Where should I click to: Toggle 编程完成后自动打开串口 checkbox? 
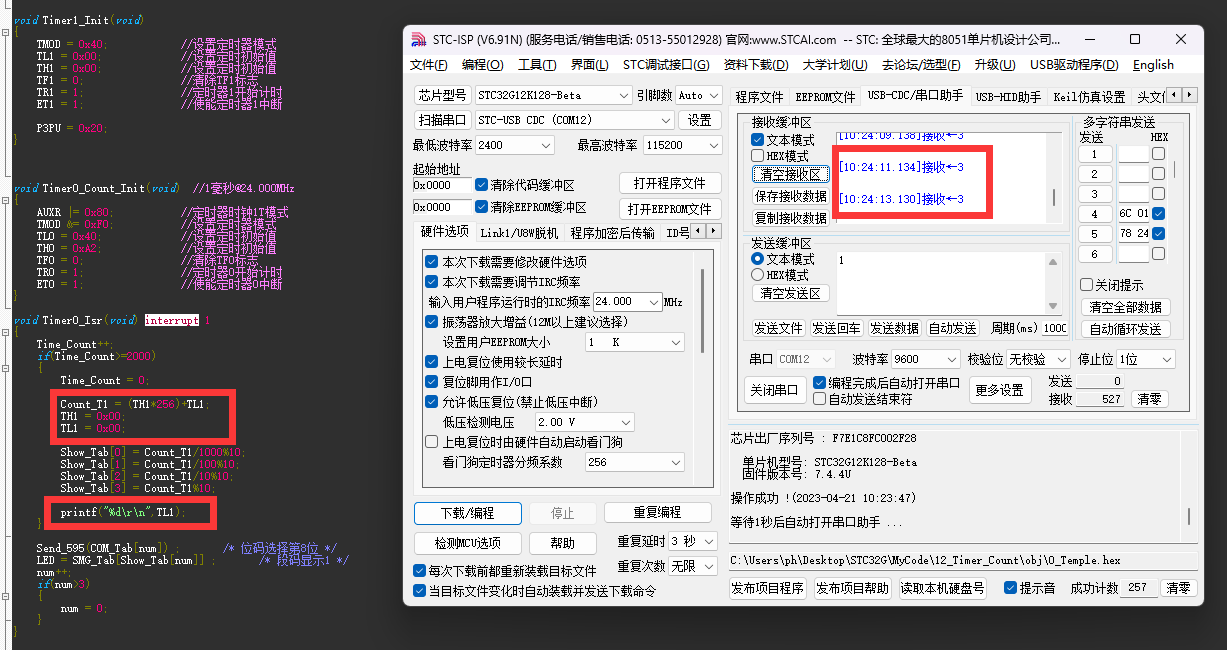(x=820, y=383)
